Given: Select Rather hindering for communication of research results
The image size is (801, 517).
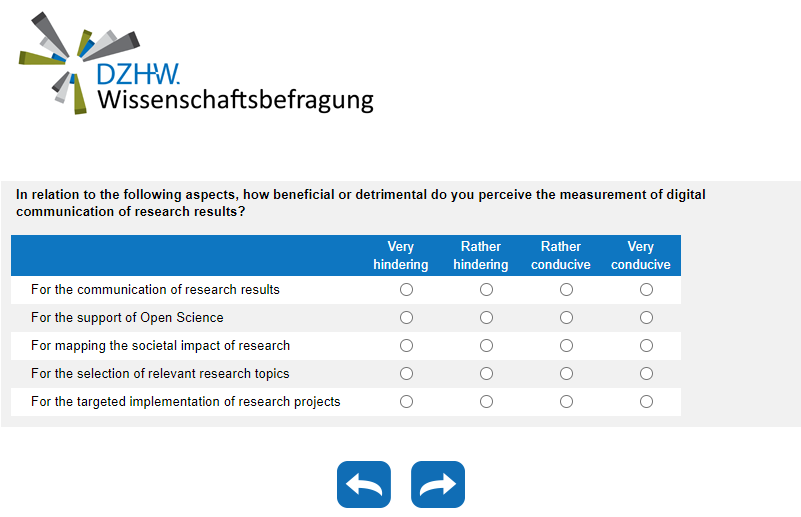Looking at the screenshot, I should point(486,290).
